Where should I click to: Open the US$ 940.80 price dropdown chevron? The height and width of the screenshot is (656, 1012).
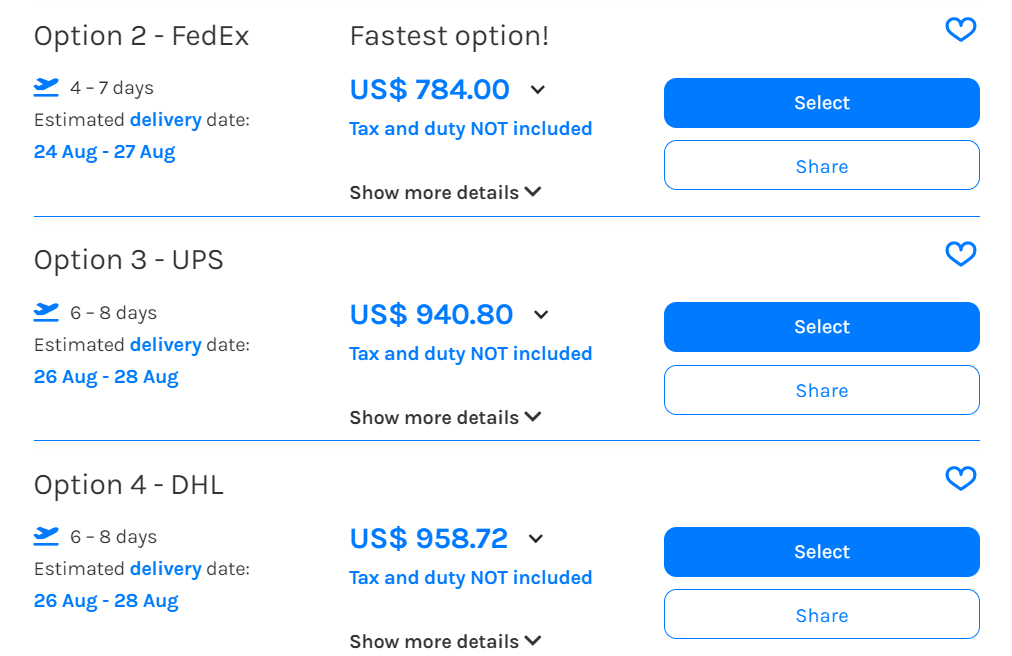pos(541,314)
